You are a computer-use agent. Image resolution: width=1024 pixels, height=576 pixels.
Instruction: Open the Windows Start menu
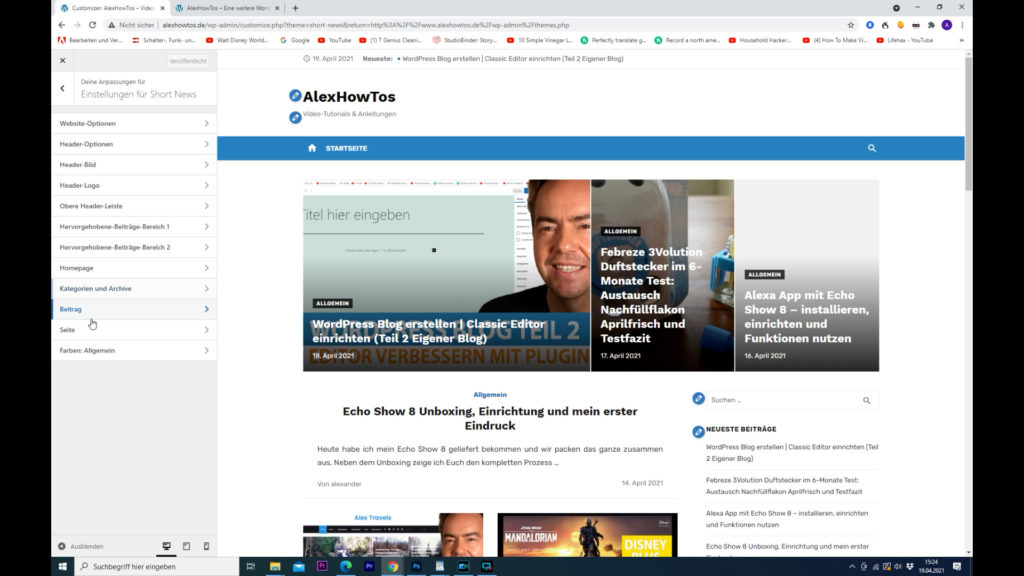click(63, 566)
